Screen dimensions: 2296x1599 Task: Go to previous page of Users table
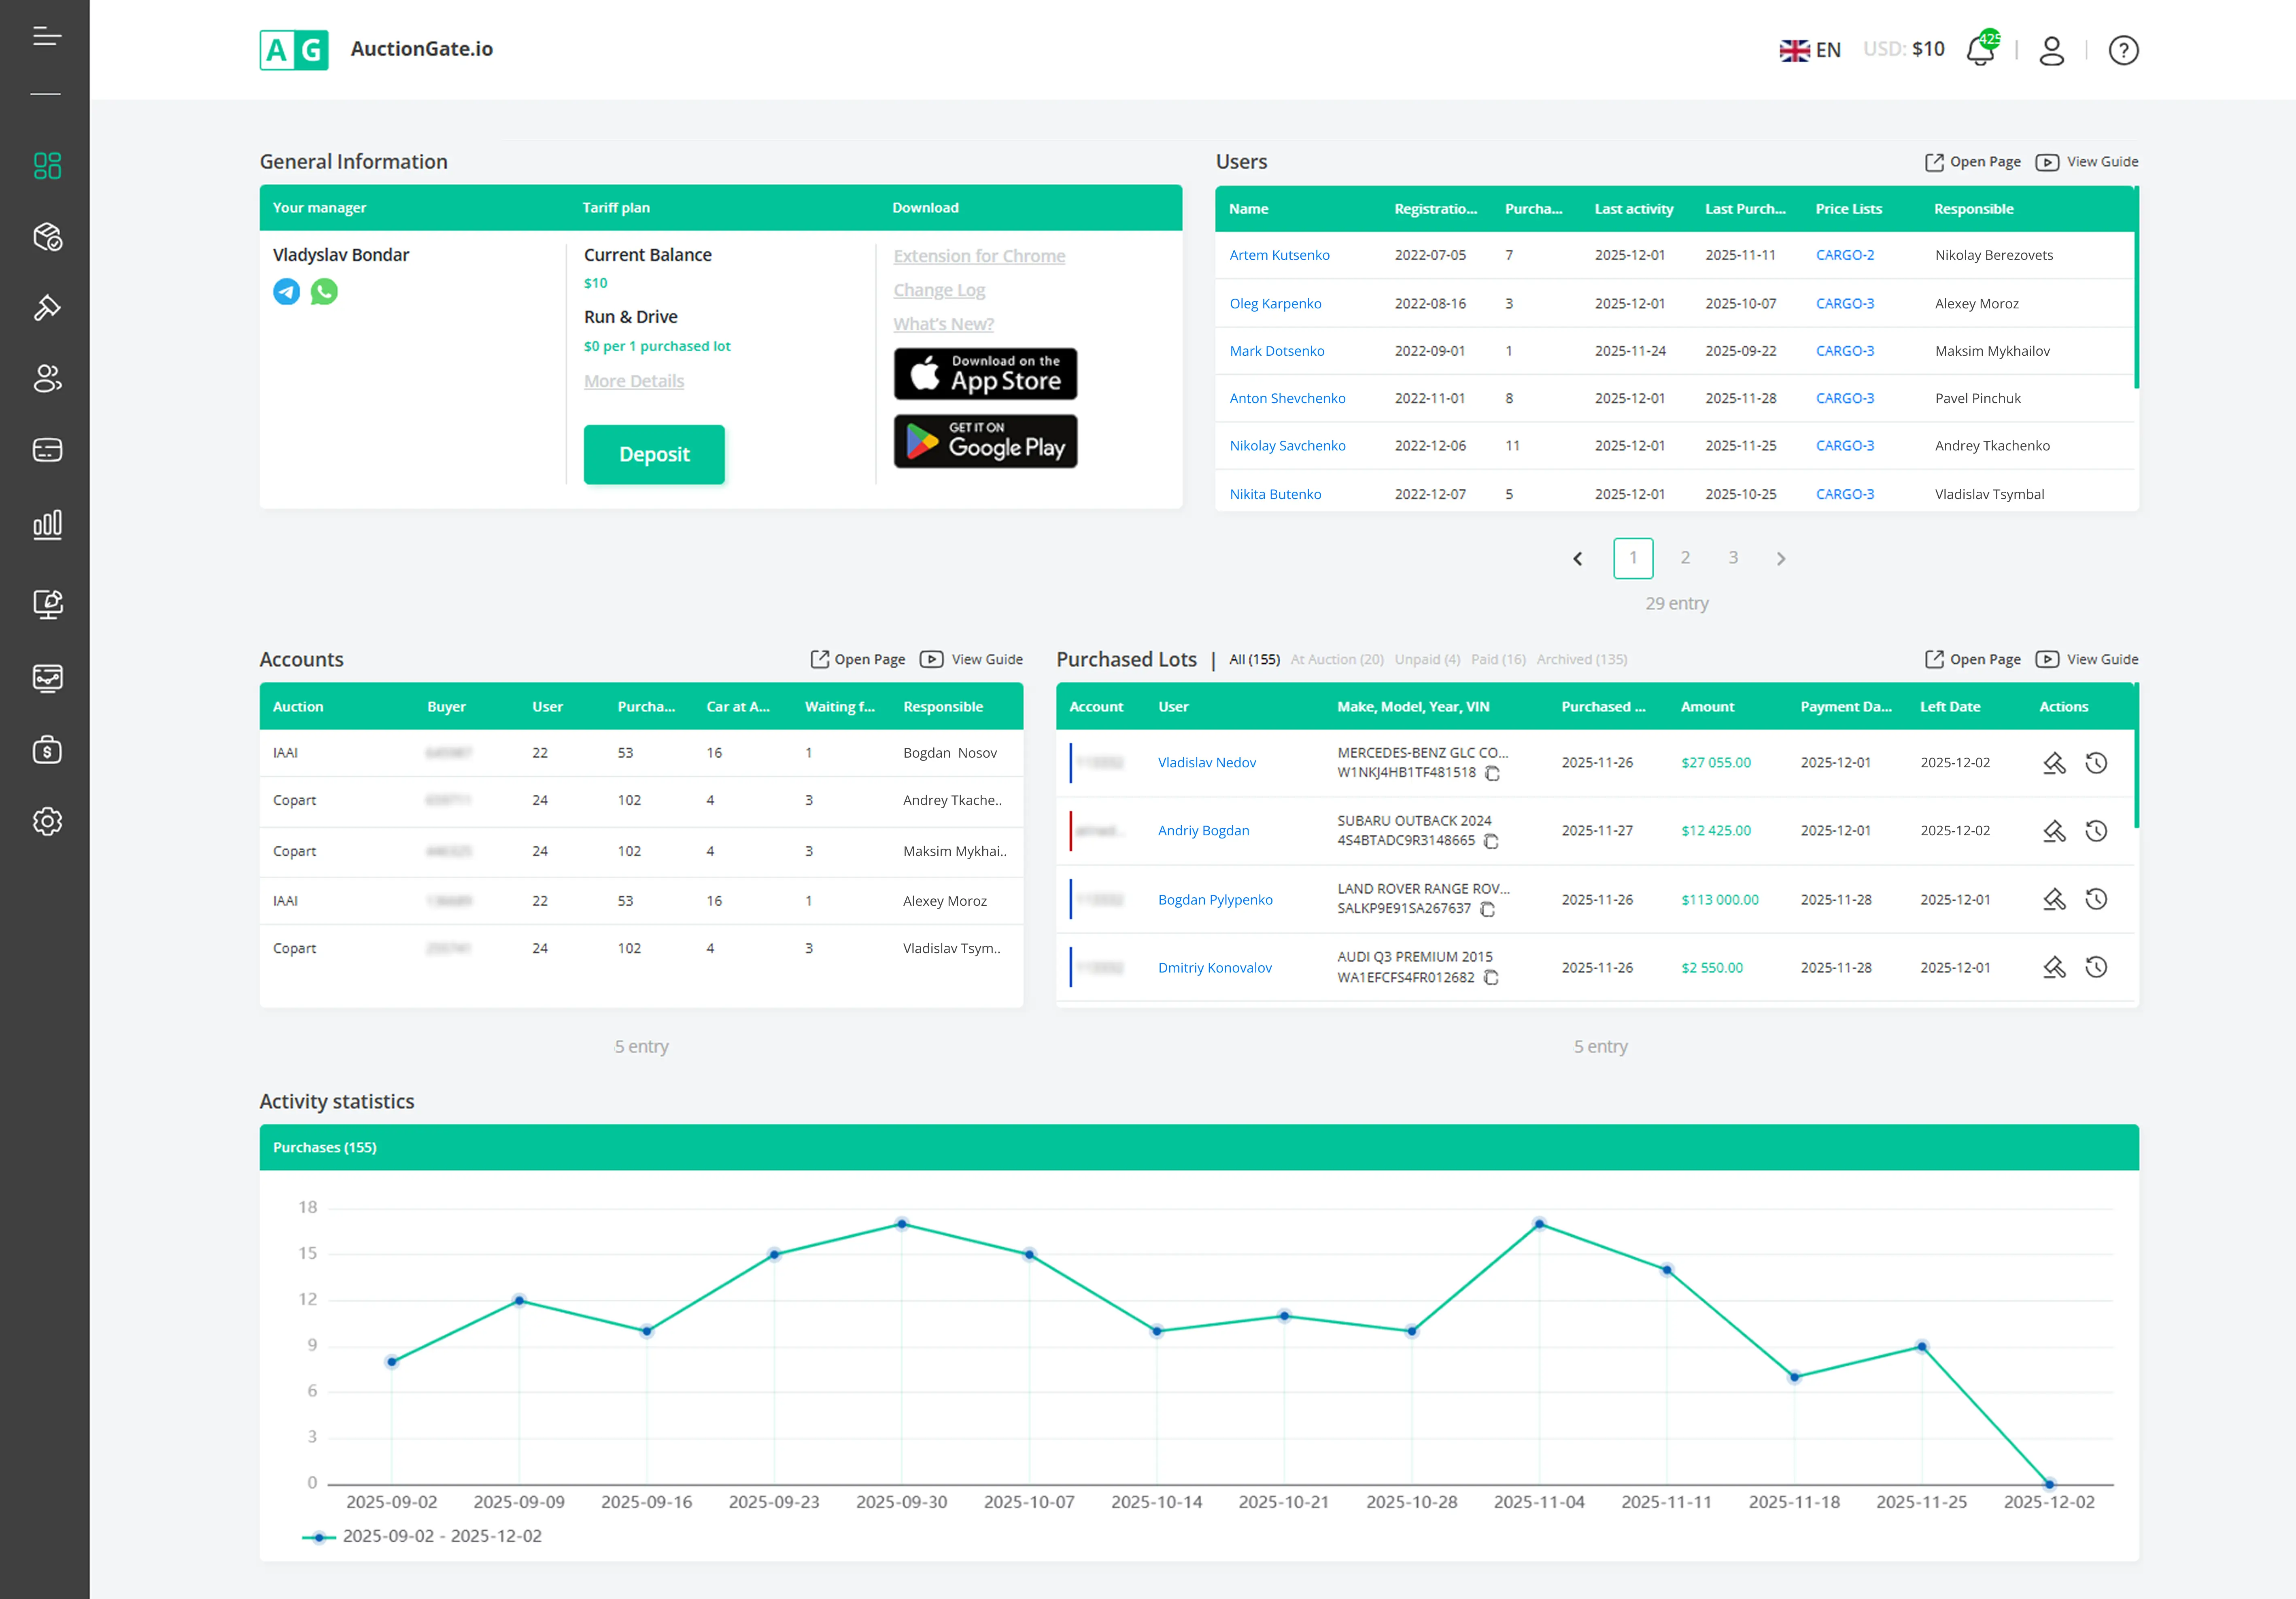pos(1578,559)
